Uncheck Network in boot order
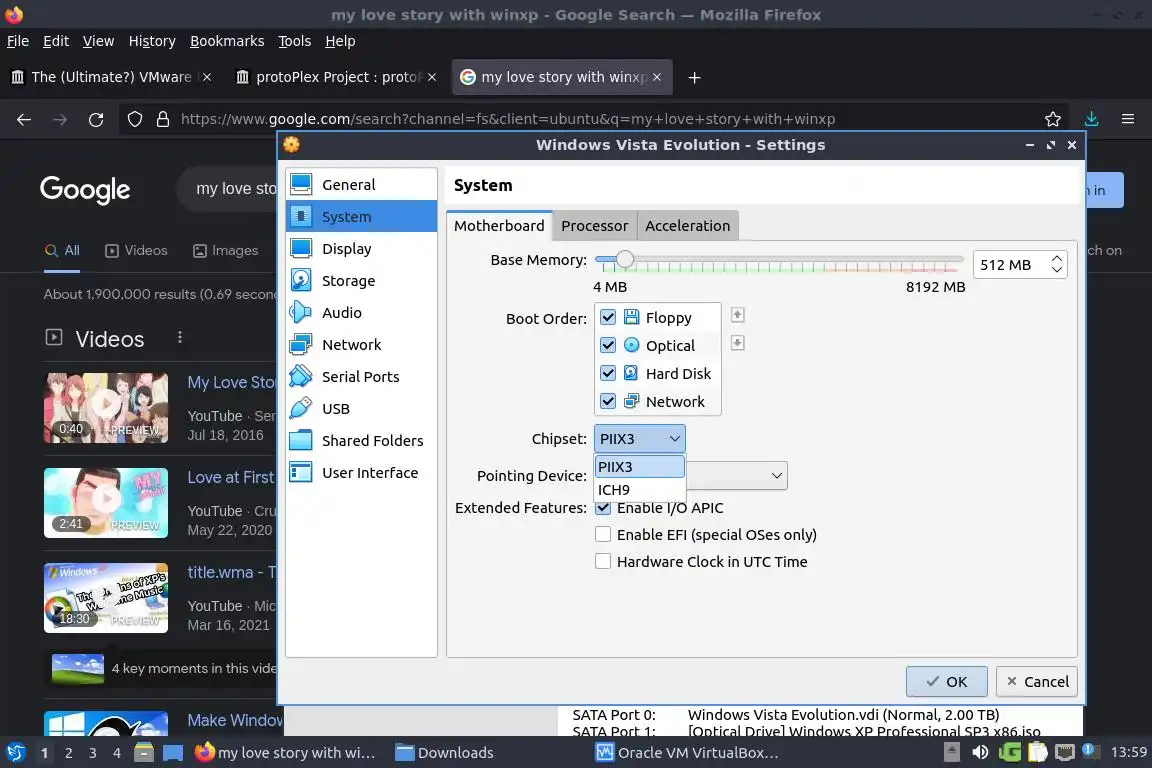1152x768 pixels. click(x=608, y=401)
